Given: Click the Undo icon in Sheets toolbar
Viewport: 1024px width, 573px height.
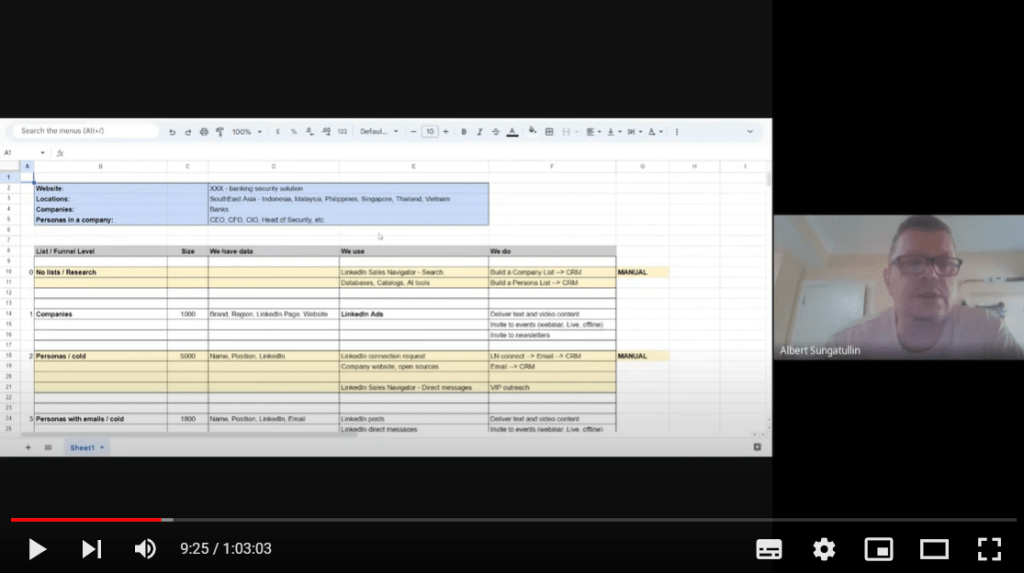Looking at the screenshot, I should click(172, 132).
